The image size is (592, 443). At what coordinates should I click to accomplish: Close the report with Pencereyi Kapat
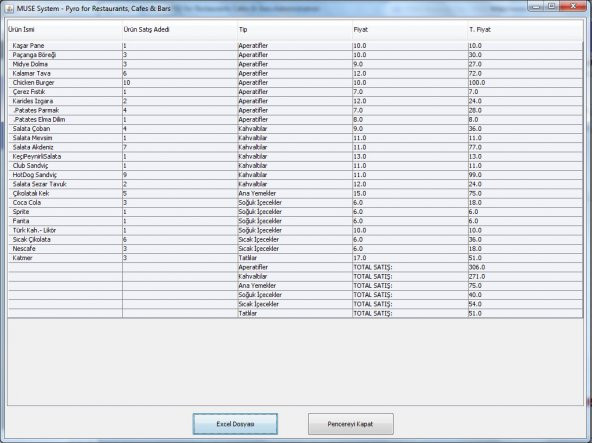350,424
